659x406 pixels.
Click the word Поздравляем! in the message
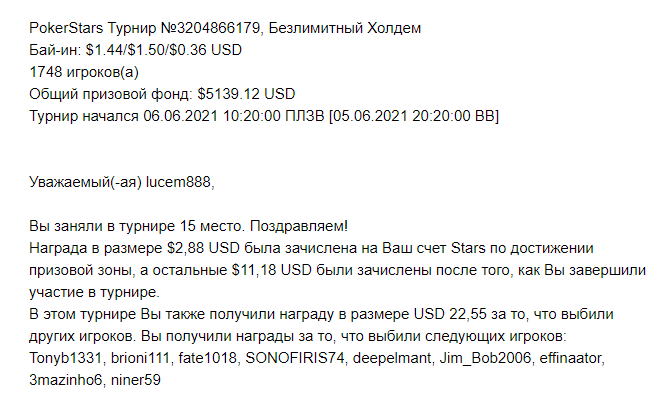299,226
